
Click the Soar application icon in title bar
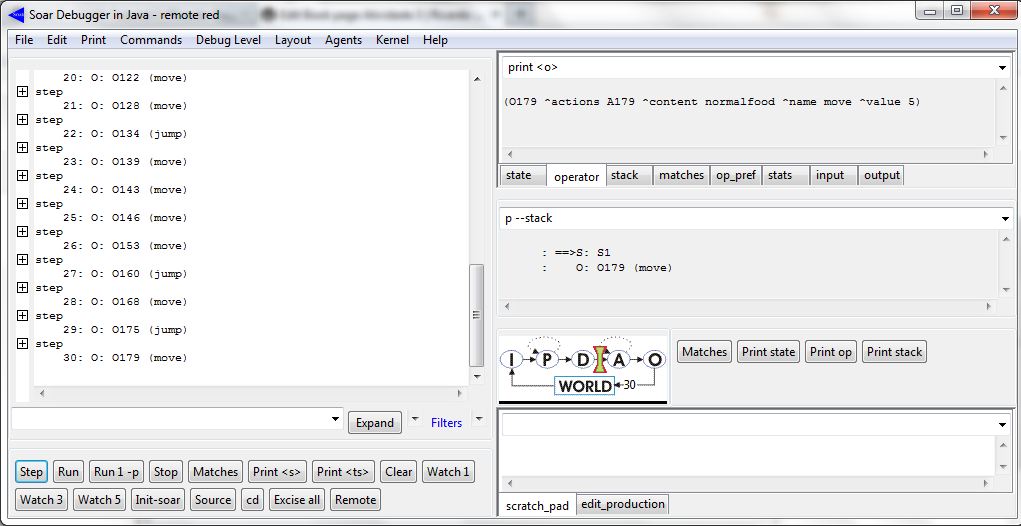[x=16, y=12]
